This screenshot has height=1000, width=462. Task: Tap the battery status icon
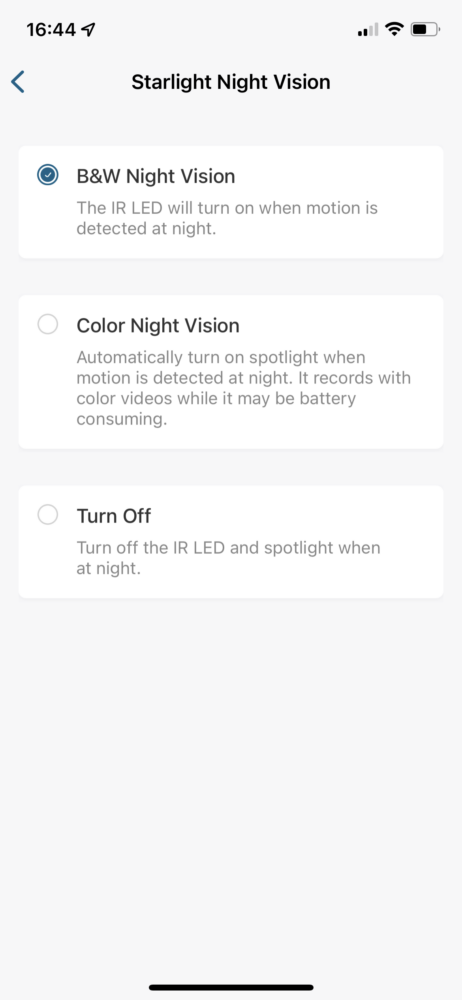[x=425, y=29]
